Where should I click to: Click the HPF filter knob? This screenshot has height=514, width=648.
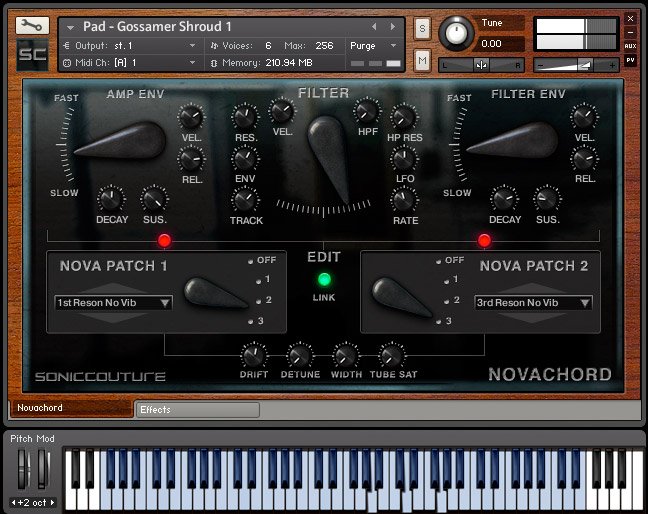[367, 111]
